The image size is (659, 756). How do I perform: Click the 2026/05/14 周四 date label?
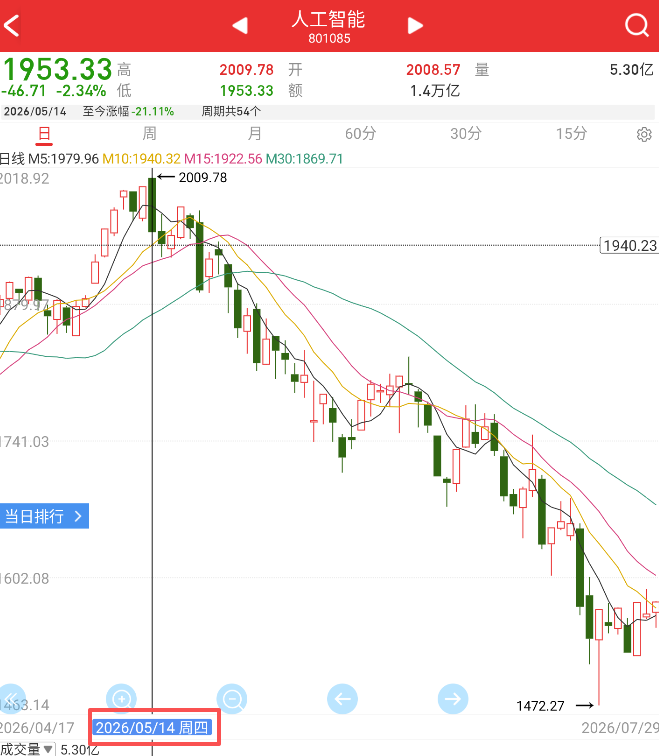152,727
